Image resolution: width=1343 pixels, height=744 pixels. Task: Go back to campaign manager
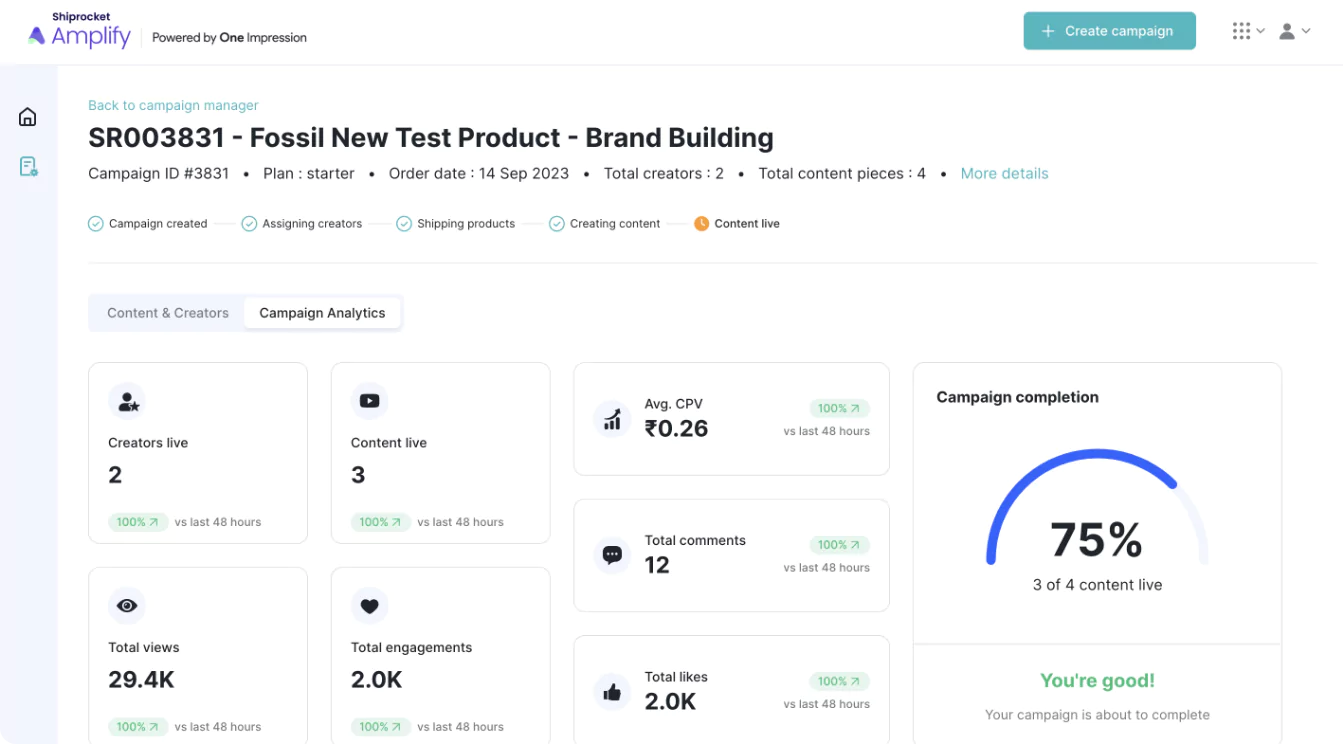coord(173,105)
